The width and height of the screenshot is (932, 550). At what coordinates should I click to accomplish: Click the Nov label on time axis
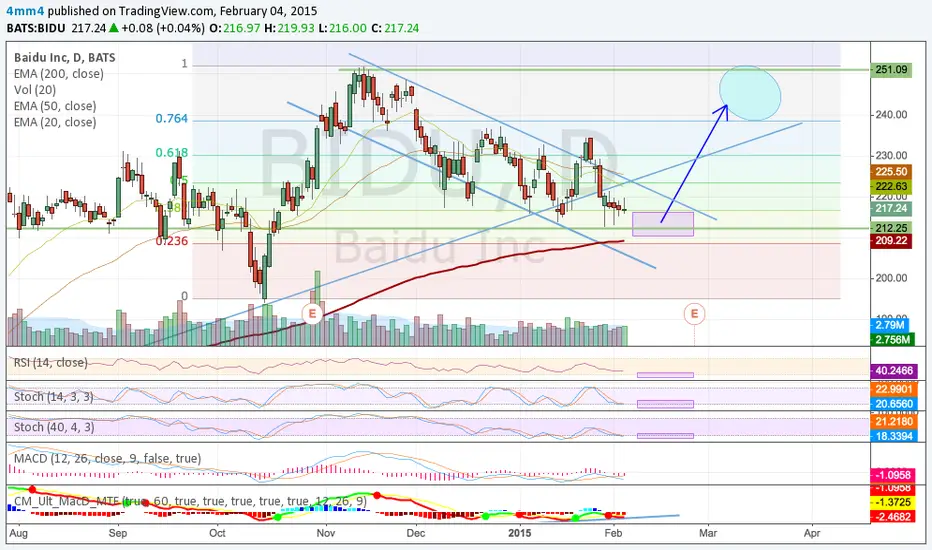[326, 533]
